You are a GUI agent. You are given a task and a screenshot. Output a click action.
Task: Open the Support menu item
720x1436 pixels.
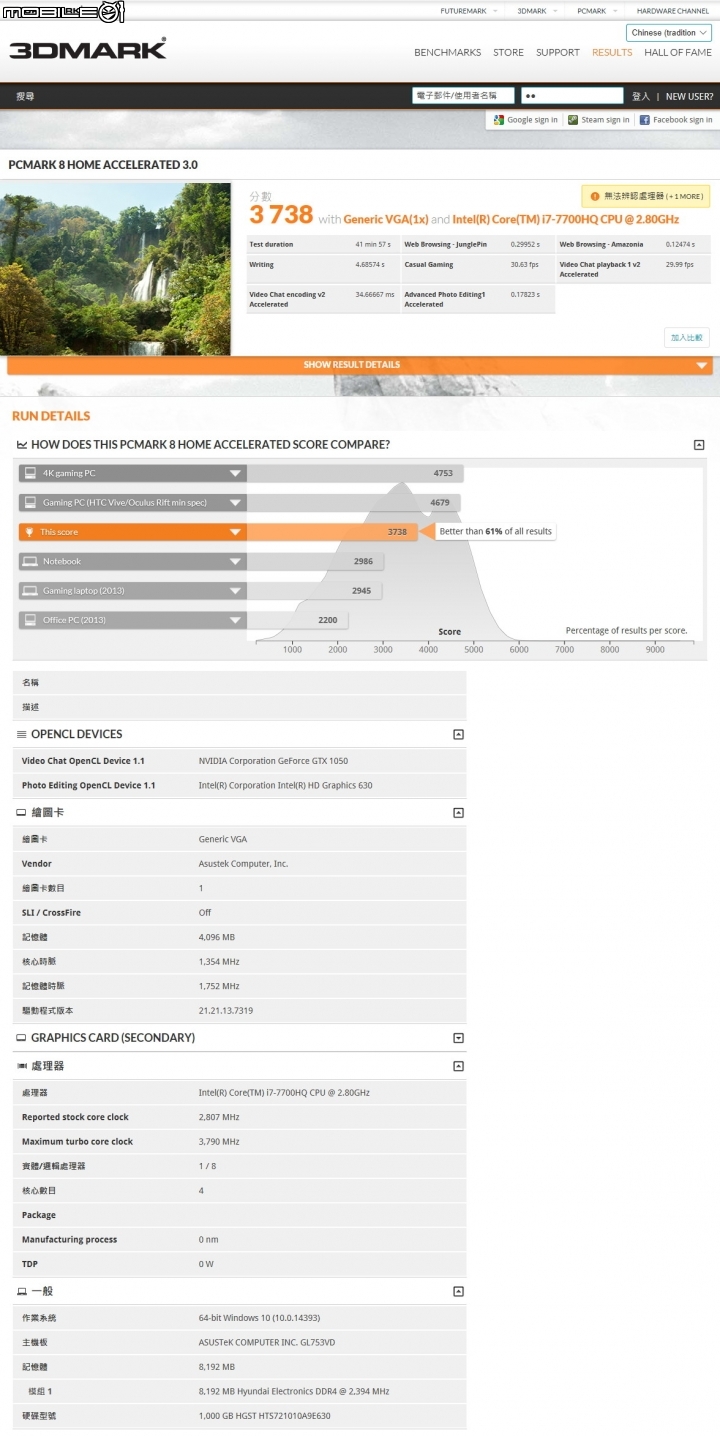click(x=557, y=52)
